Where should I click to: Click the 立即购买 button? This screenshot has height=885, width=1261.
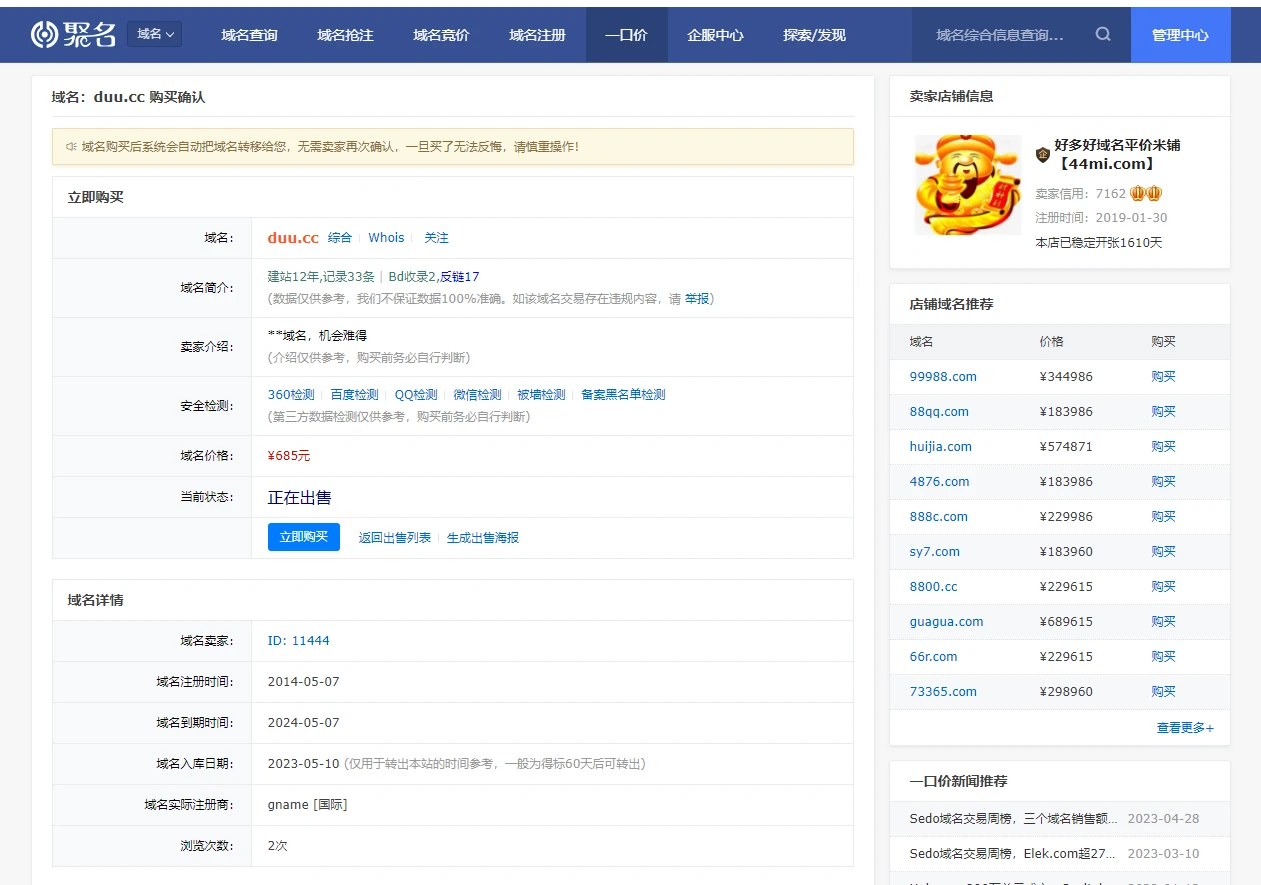point(304,537)
